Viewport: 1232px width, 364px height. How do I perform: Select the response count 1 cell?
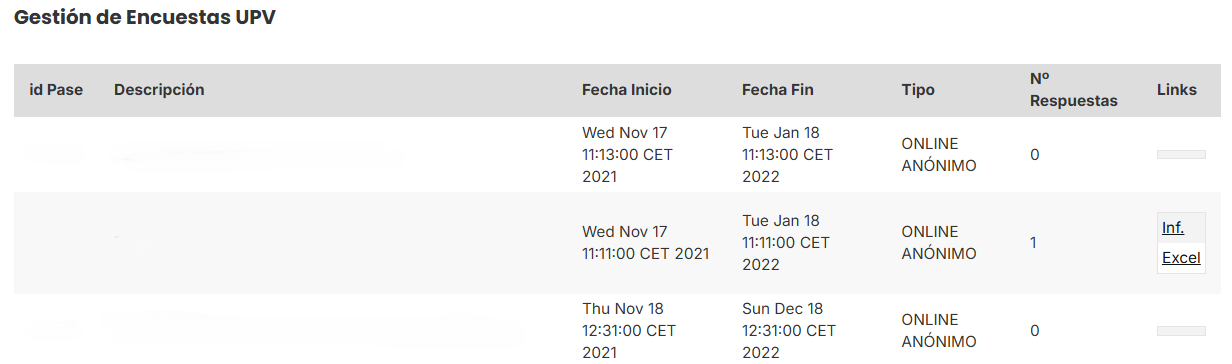tap(1034, 243)
